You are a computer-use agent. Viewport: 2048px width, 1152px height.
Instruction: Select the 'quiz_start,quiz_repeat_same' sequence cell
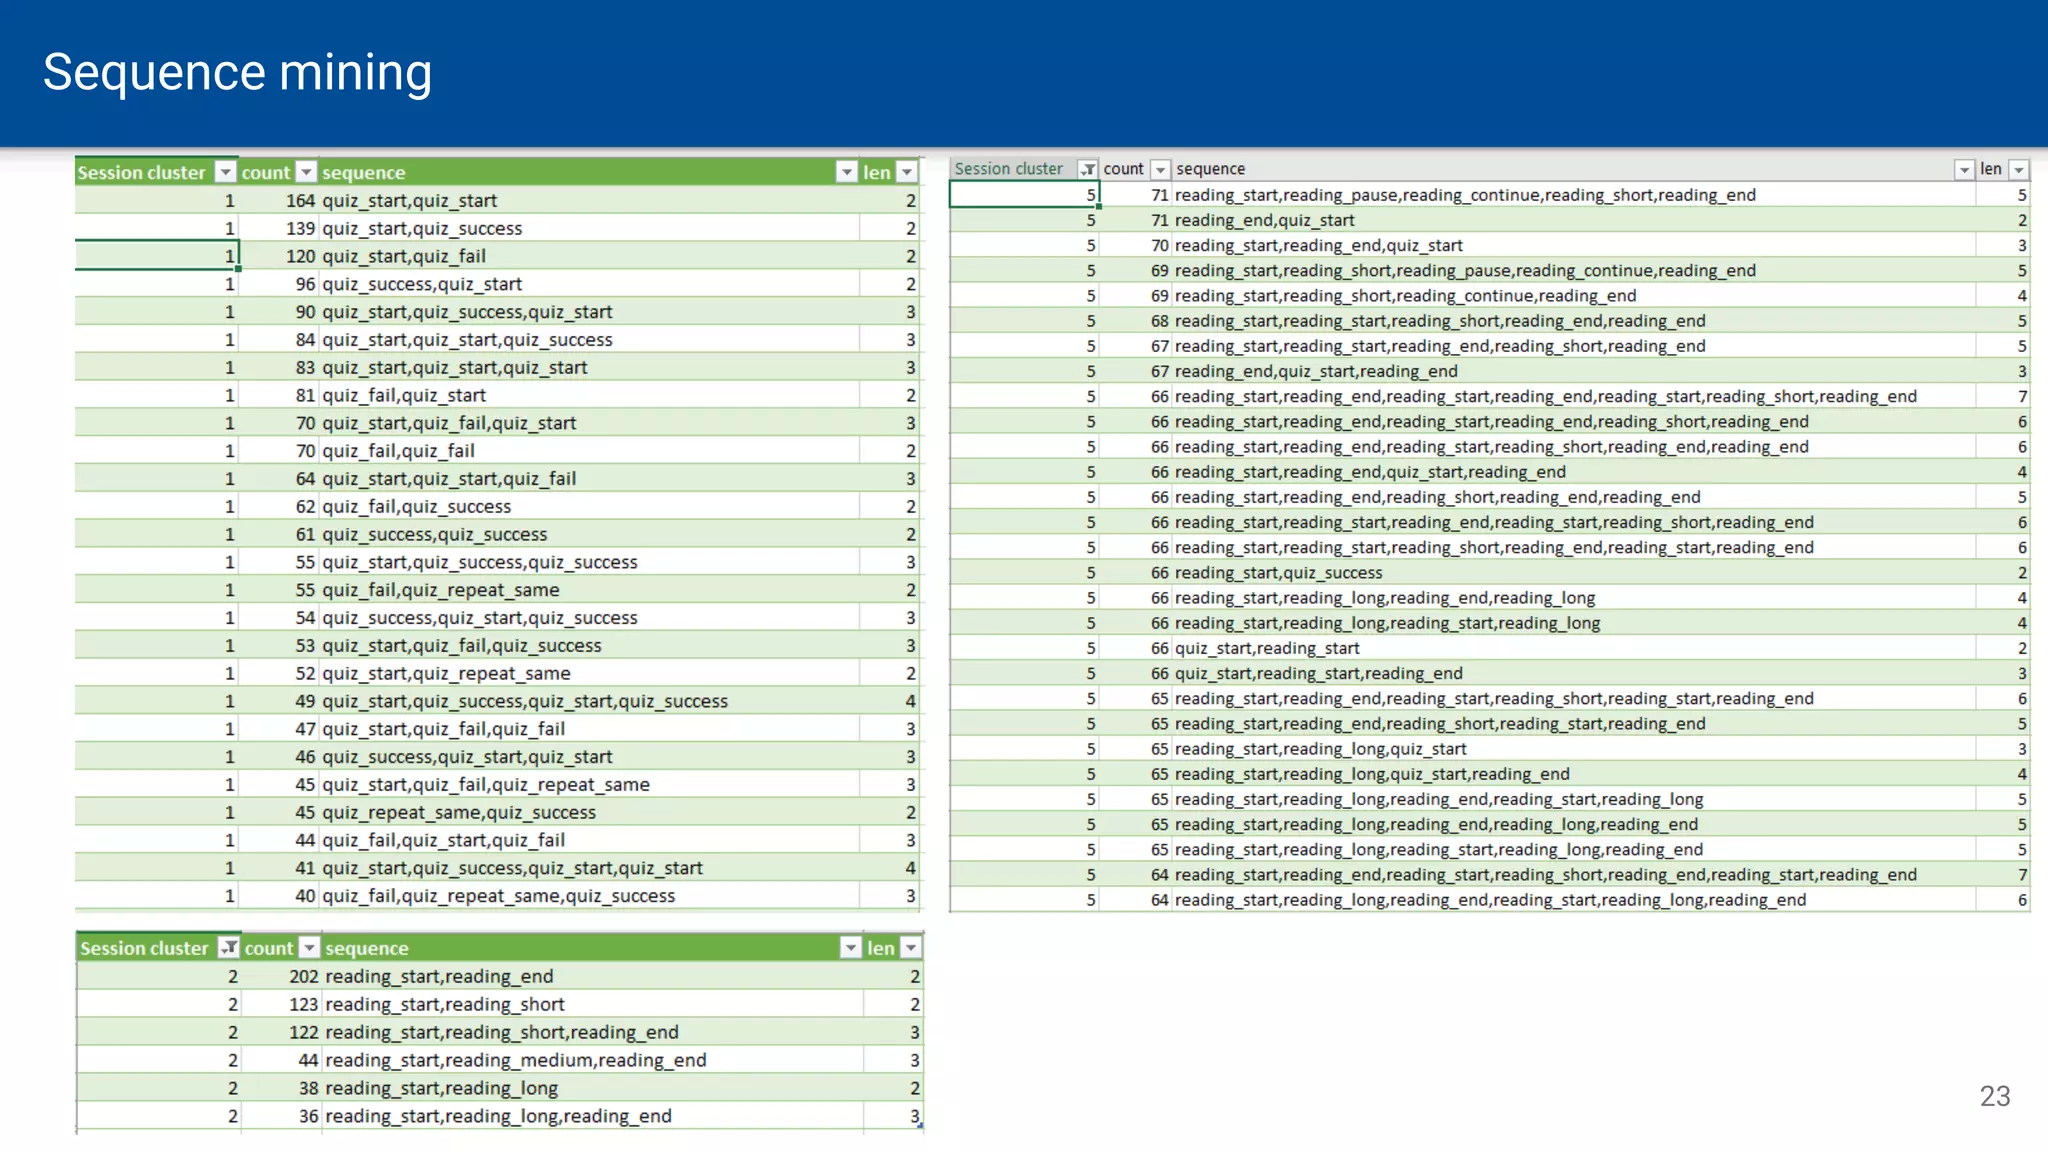(x=589, y=673)
